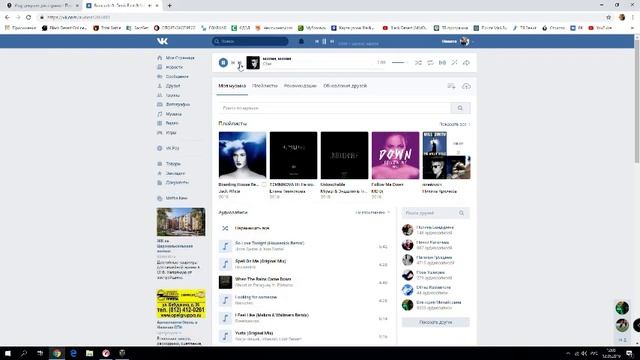The height and width of the screenshot is (360, 640).
Task: Open the profile menu arrow in the header
Action: point(473,41)
